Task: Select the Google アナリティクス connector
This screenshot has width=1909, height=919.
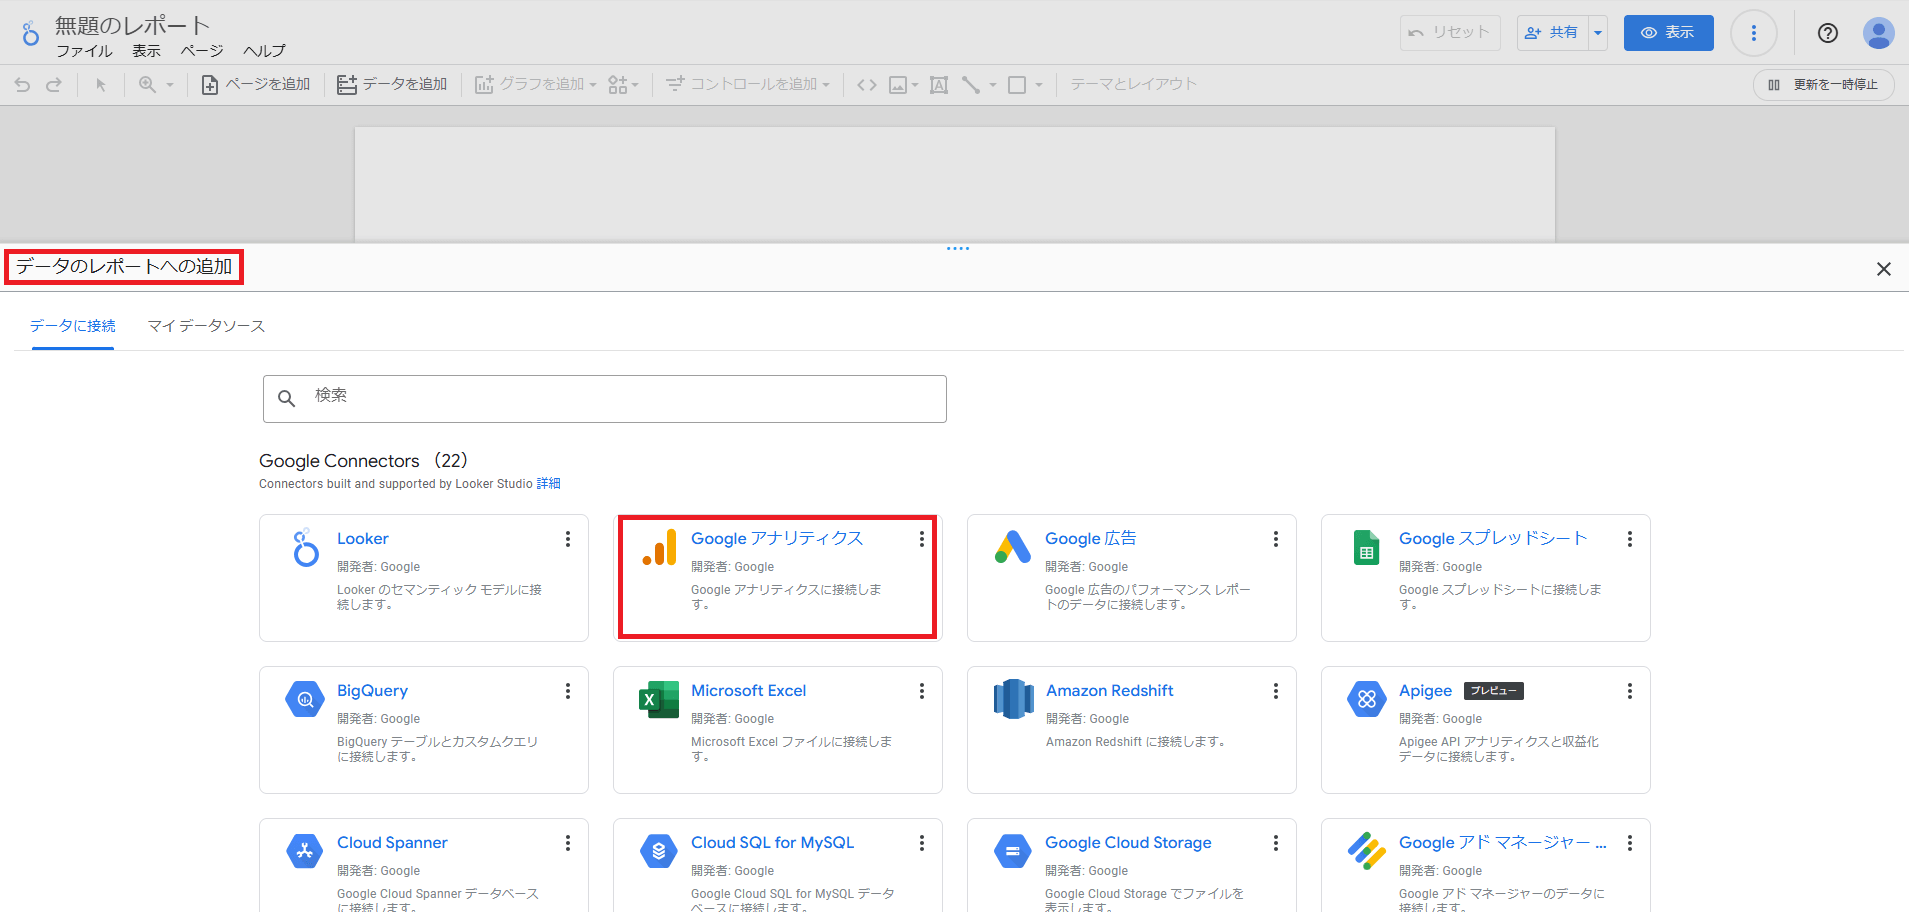Action: pyautogui.click(x=776, y=539)
